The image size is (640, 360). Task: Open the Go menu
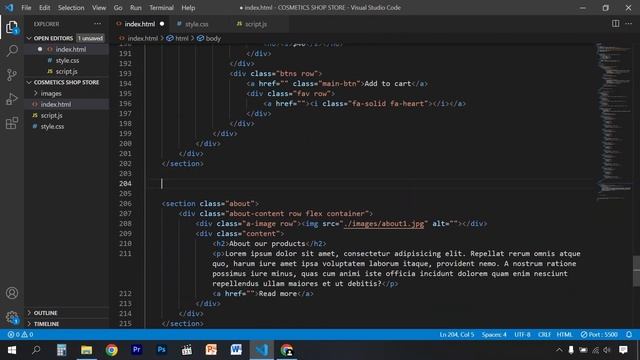(118, 7)
